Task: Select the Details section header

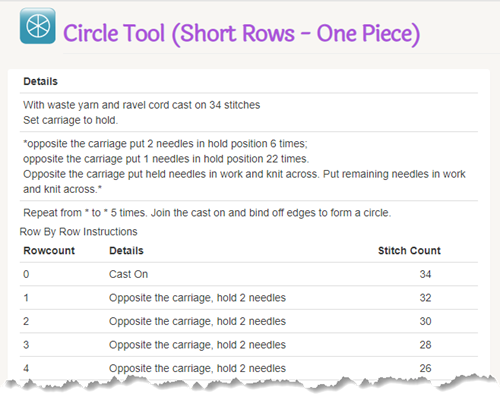Action: pos(40,81)
